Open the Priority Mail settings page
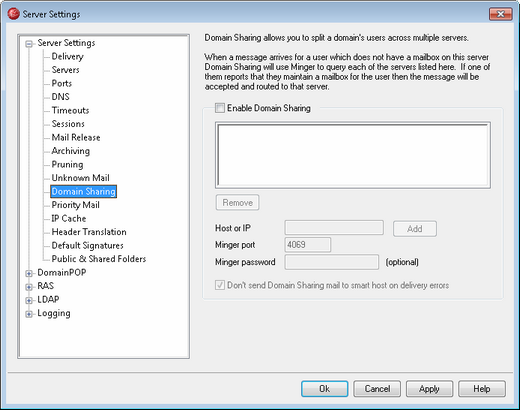Screen dimensions: 520x410 point(75,205)
